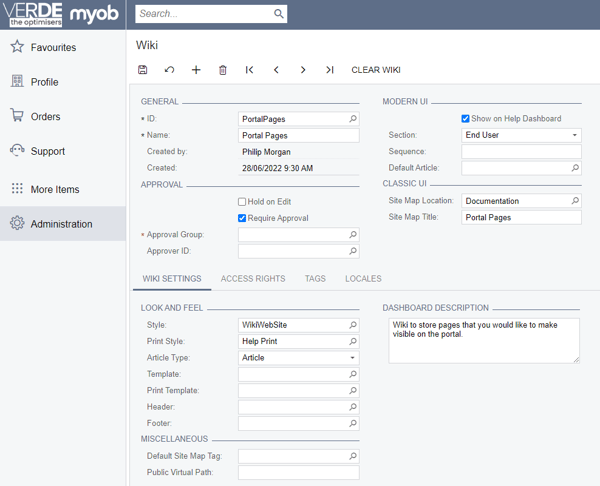Click the search magnifier icon in top bar
Viewport: 600px width, 486px height.
(279, 14)
